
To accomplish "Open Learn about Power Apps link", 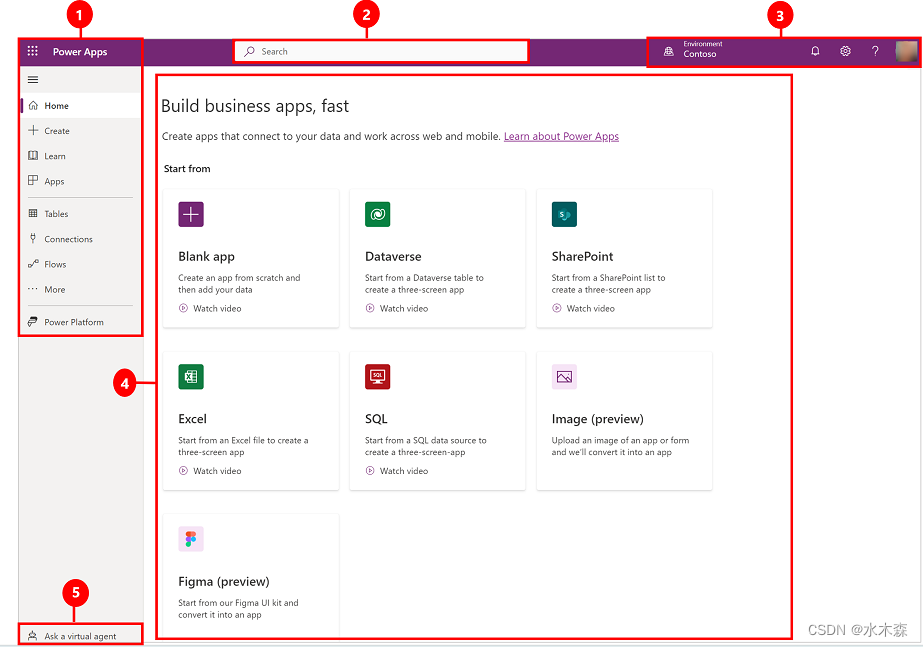I will coord(561,136).
